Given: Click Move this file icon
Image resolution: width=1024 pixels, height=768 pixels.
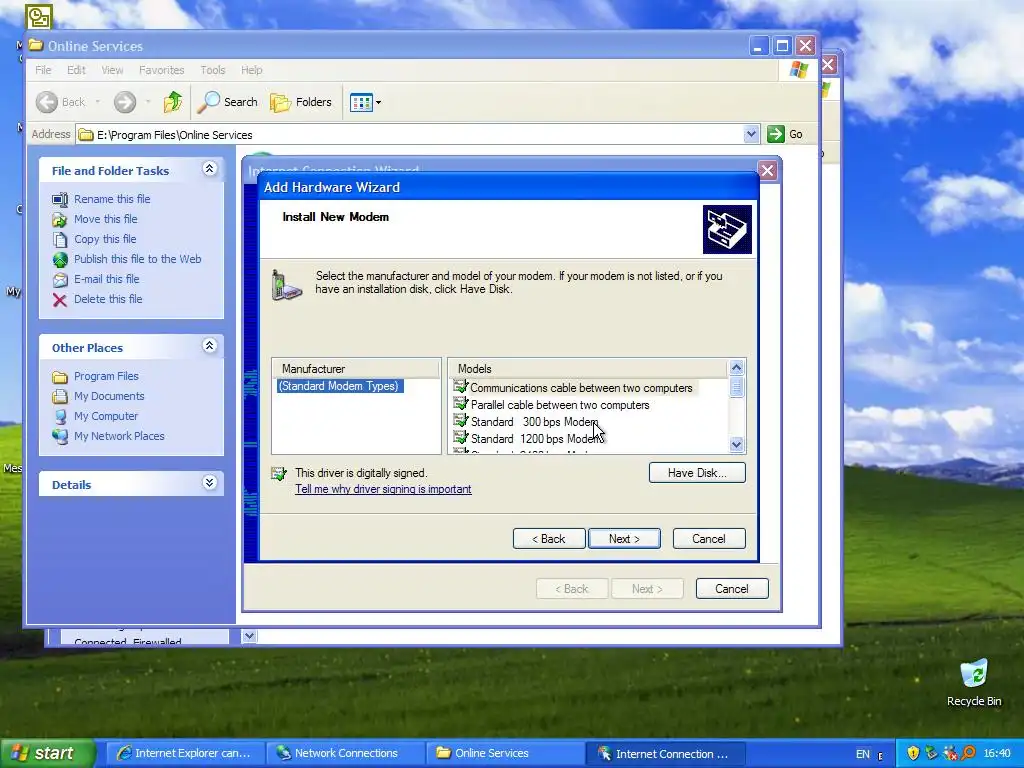Looking at the screenshot, I should [60, 219].
